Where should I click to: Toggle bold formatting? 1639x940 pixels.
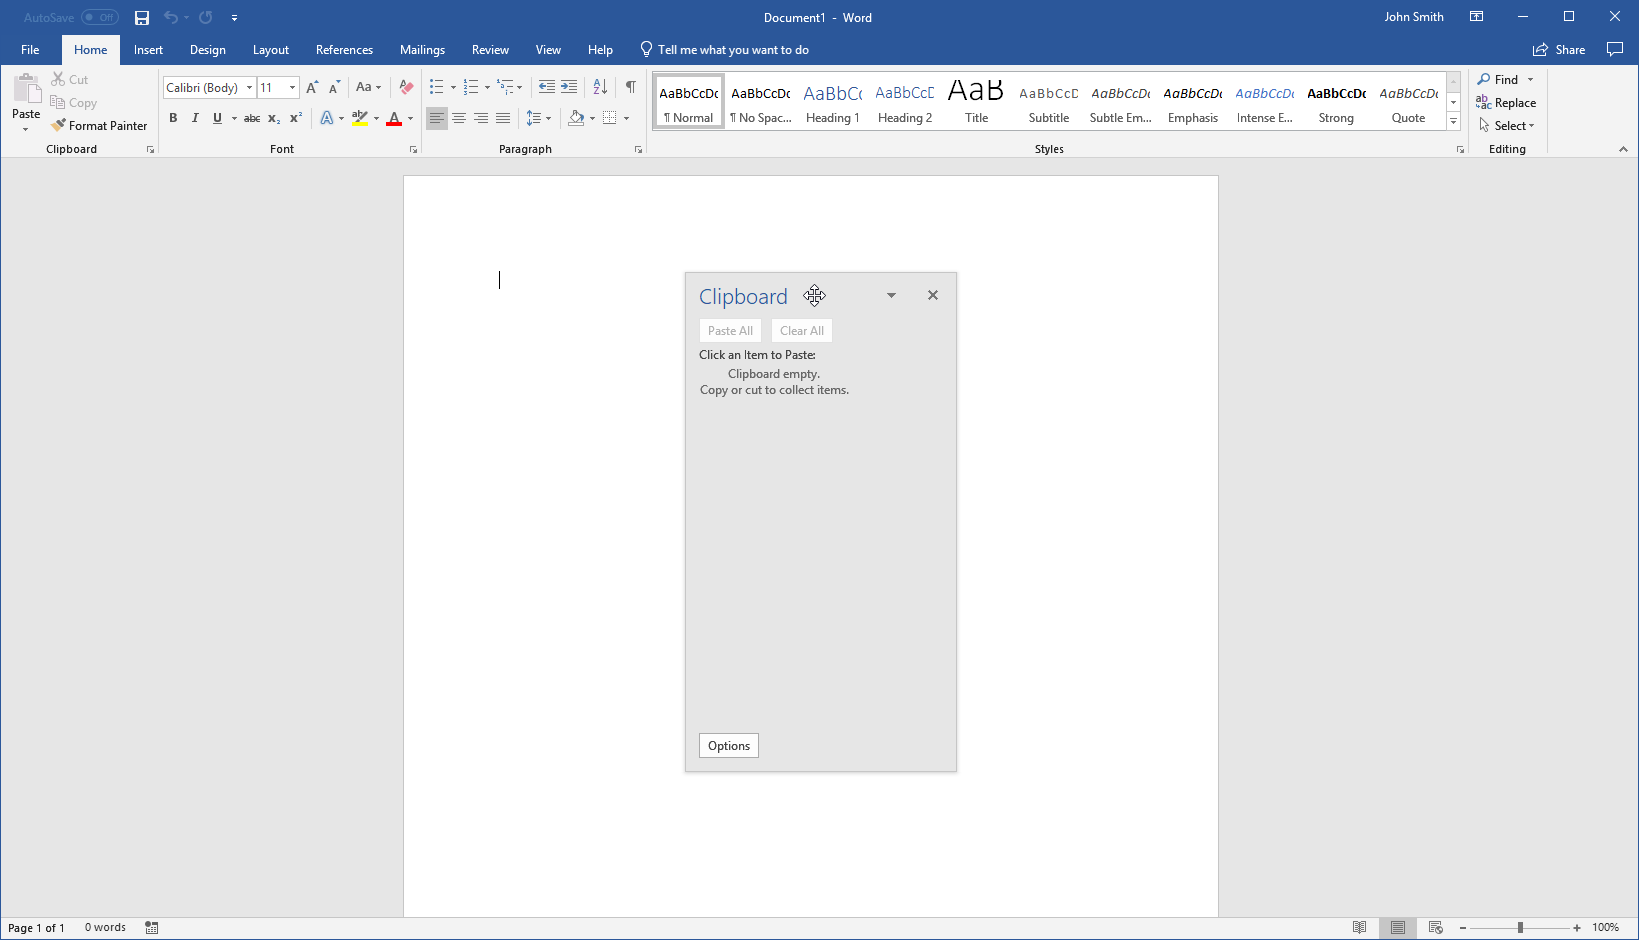pyautogui.click(x=173, y=118)
